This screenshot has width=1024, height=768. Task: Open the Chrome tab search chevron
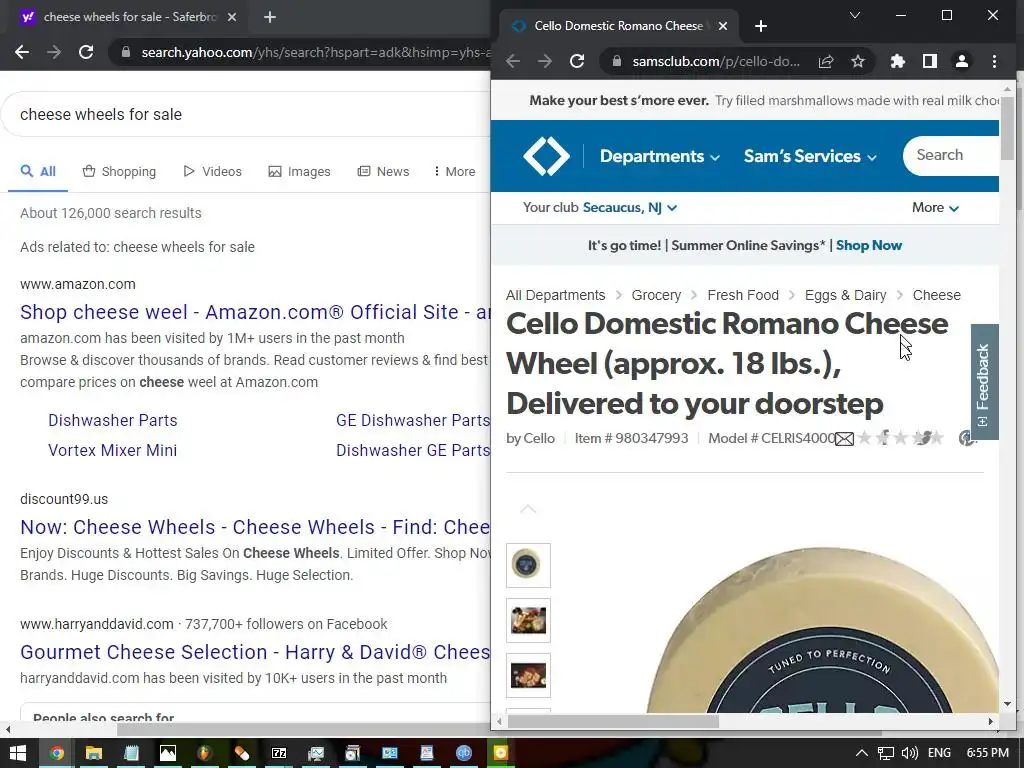tap(854, 16)
